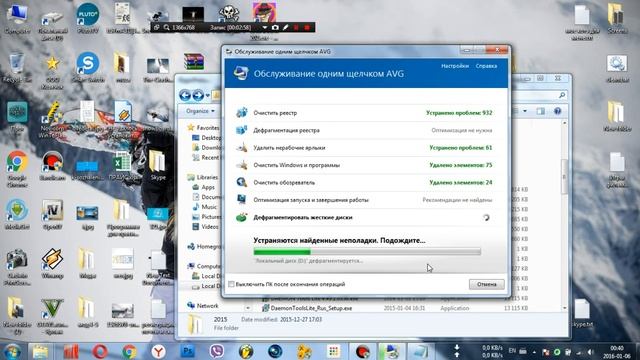Select DaemonToolsLite_Rus_Setup.exe in Explorer list
640x360 pixels.
311,308
